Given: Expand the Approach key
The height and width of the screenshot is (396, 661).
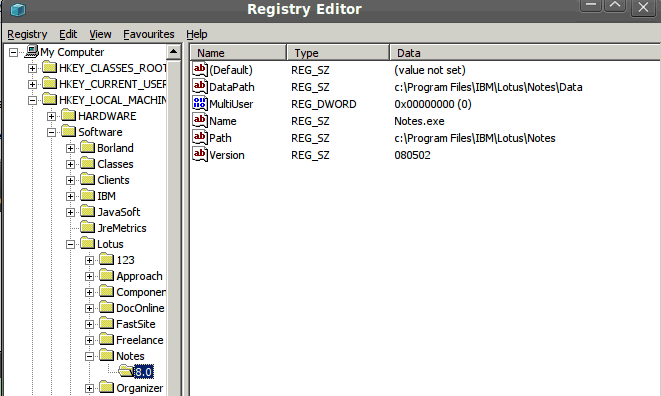Looking at the screenshot, I should (89, 277).
